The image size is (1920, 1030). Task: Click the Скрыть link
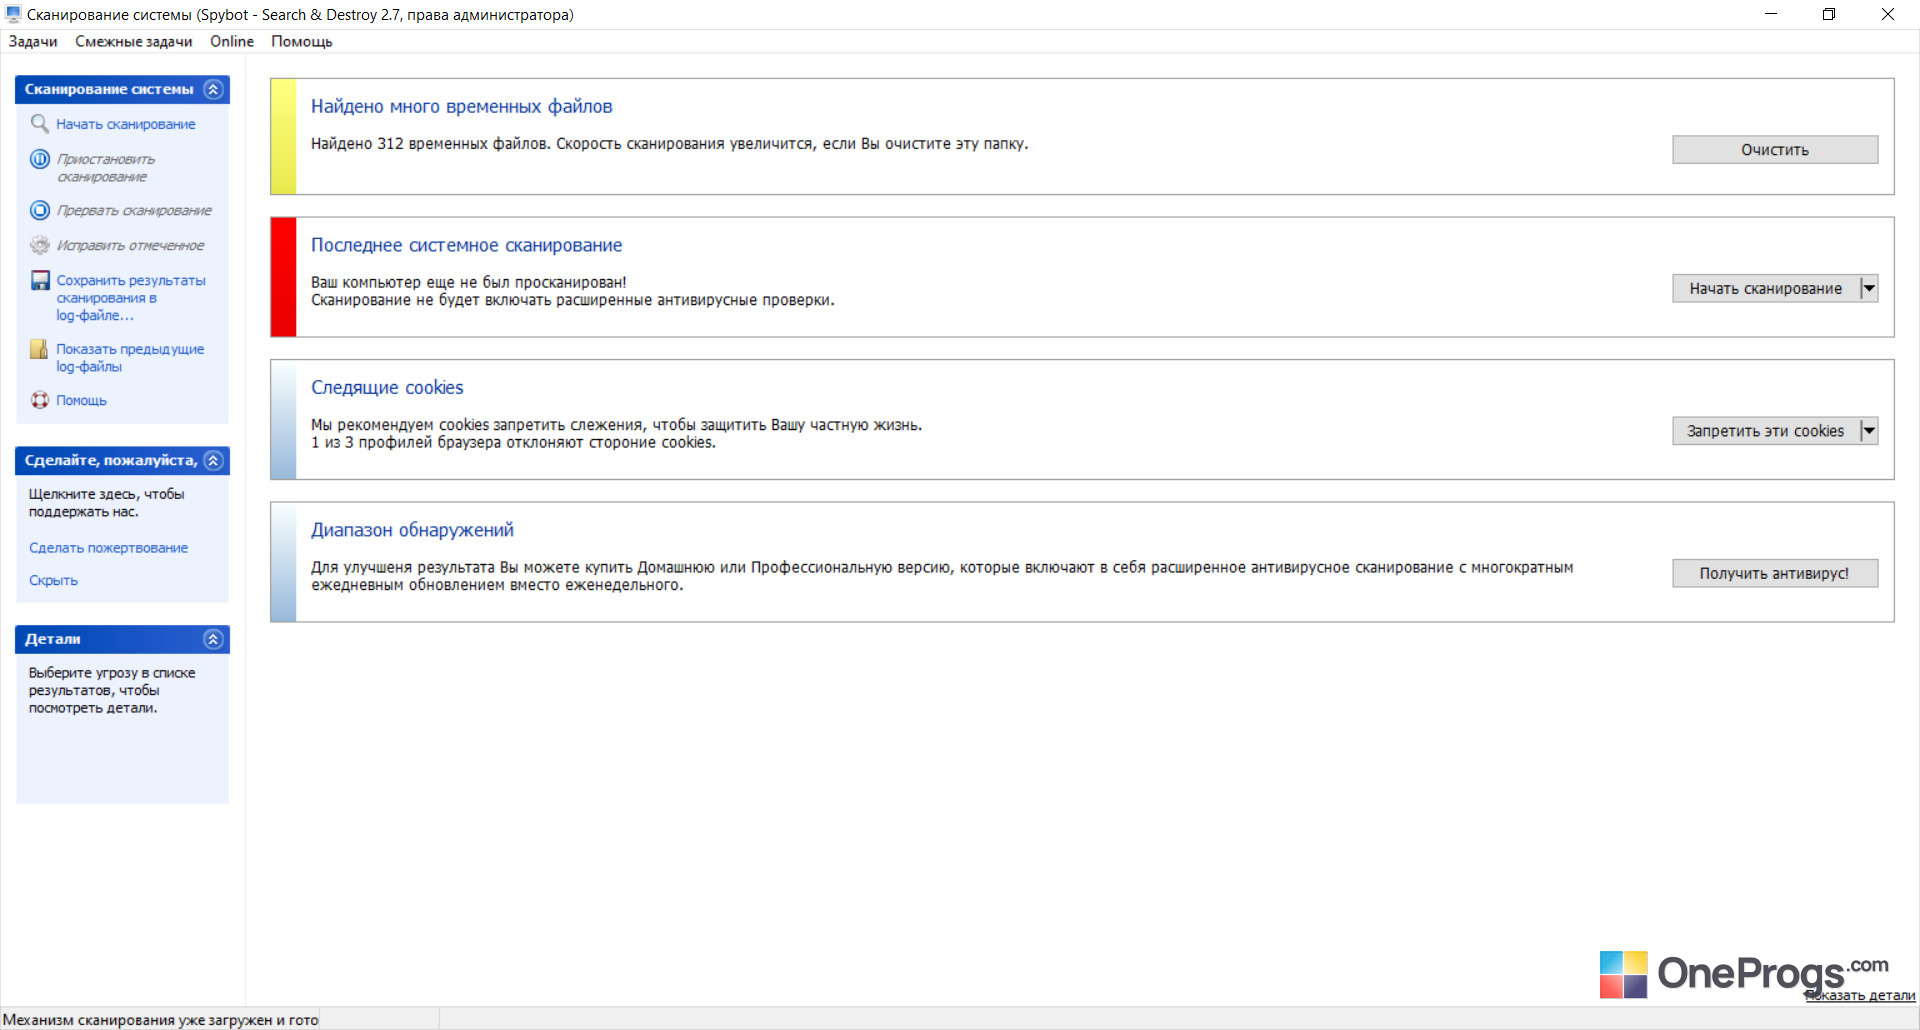(53, 580)
